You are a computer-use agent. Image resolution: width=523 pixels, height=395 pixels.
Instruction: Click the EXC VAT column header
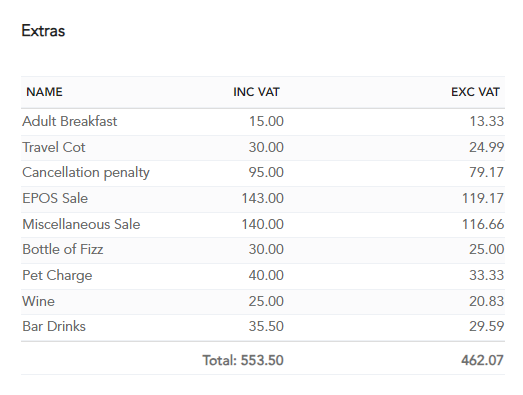coord(475,92)
